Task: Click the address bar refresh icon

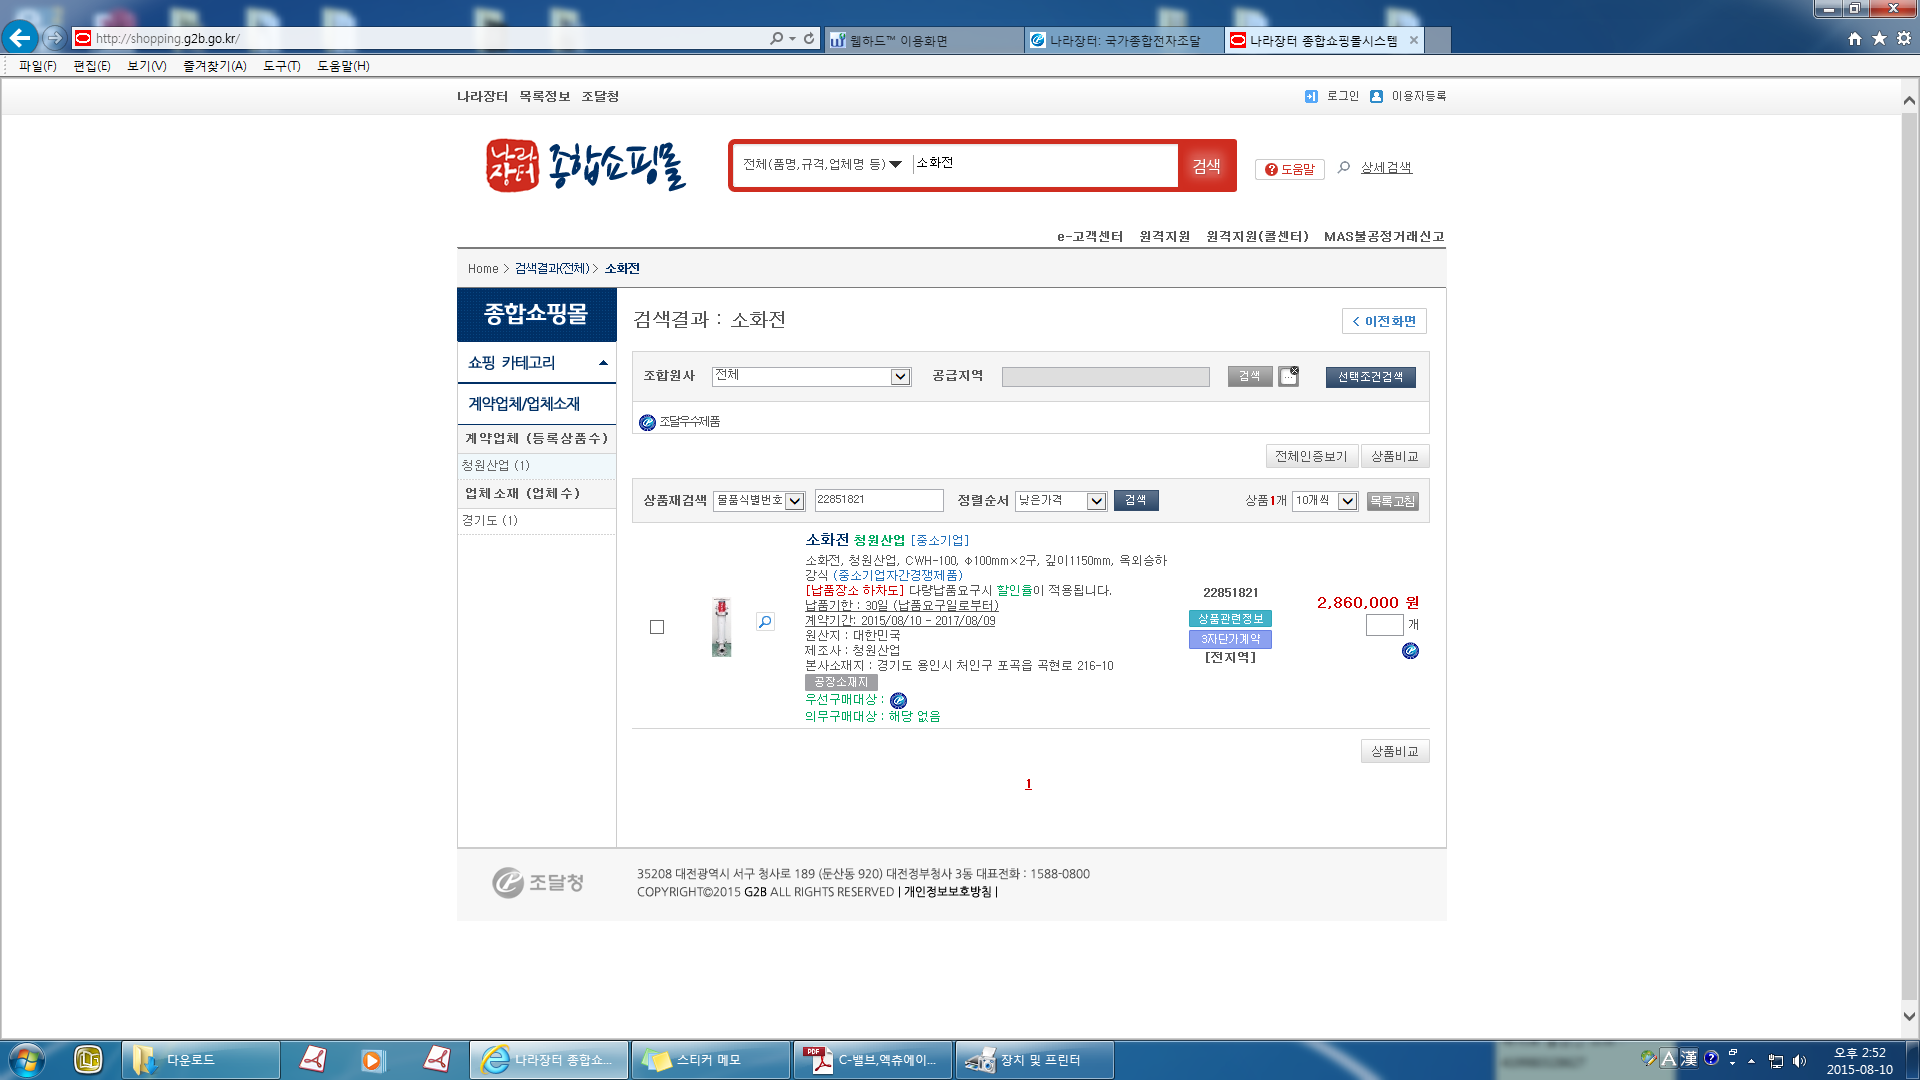Action: click(809, 38)
